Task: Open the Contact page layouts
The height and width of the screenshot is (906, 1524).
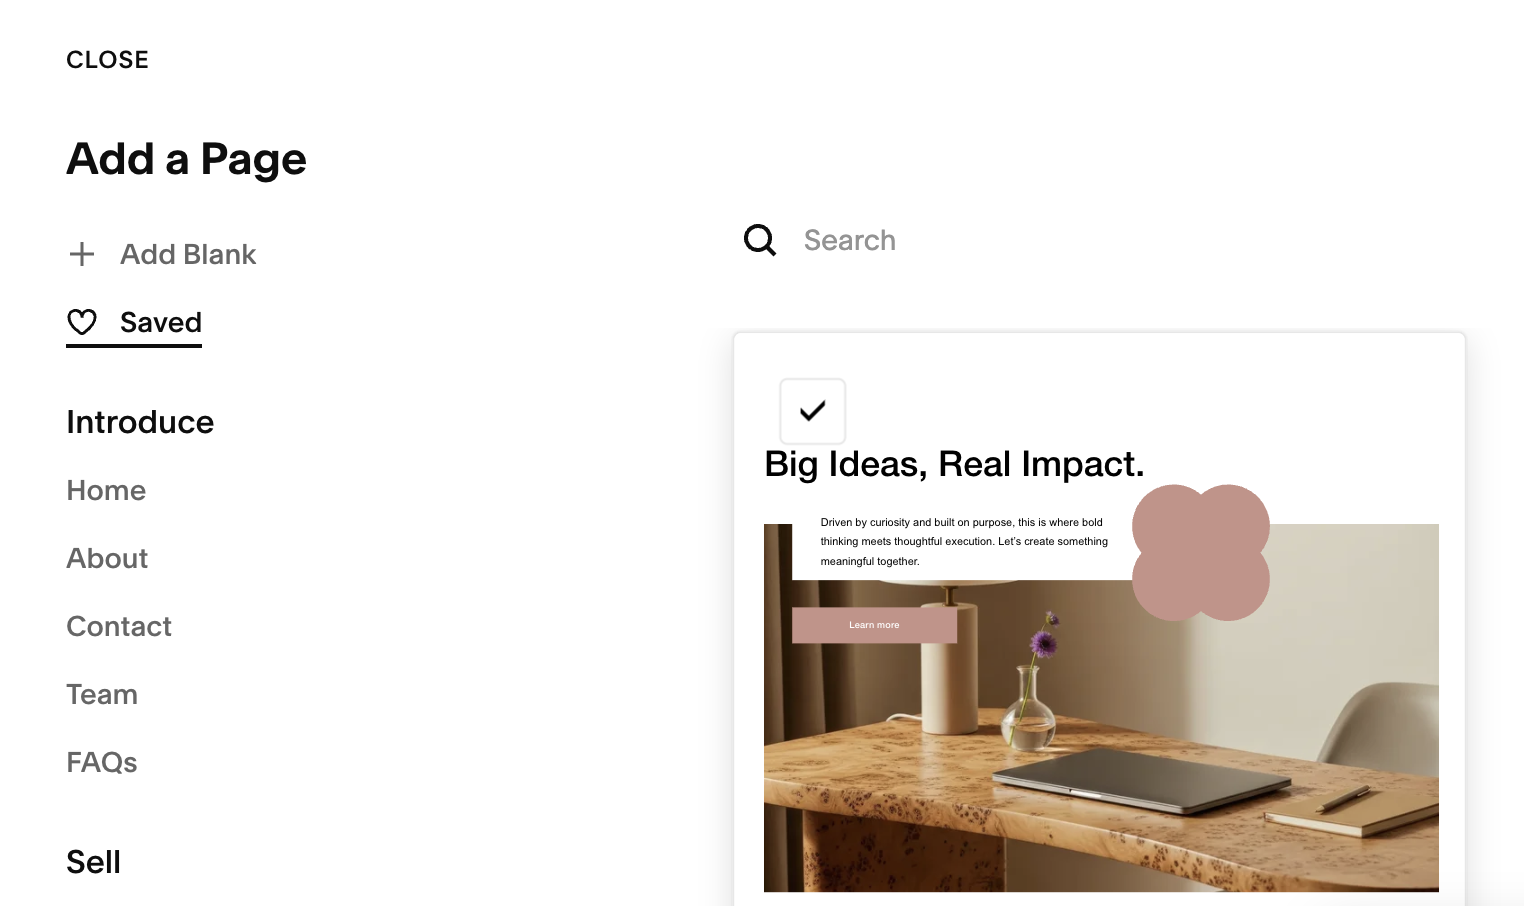Action: point(119,626)
